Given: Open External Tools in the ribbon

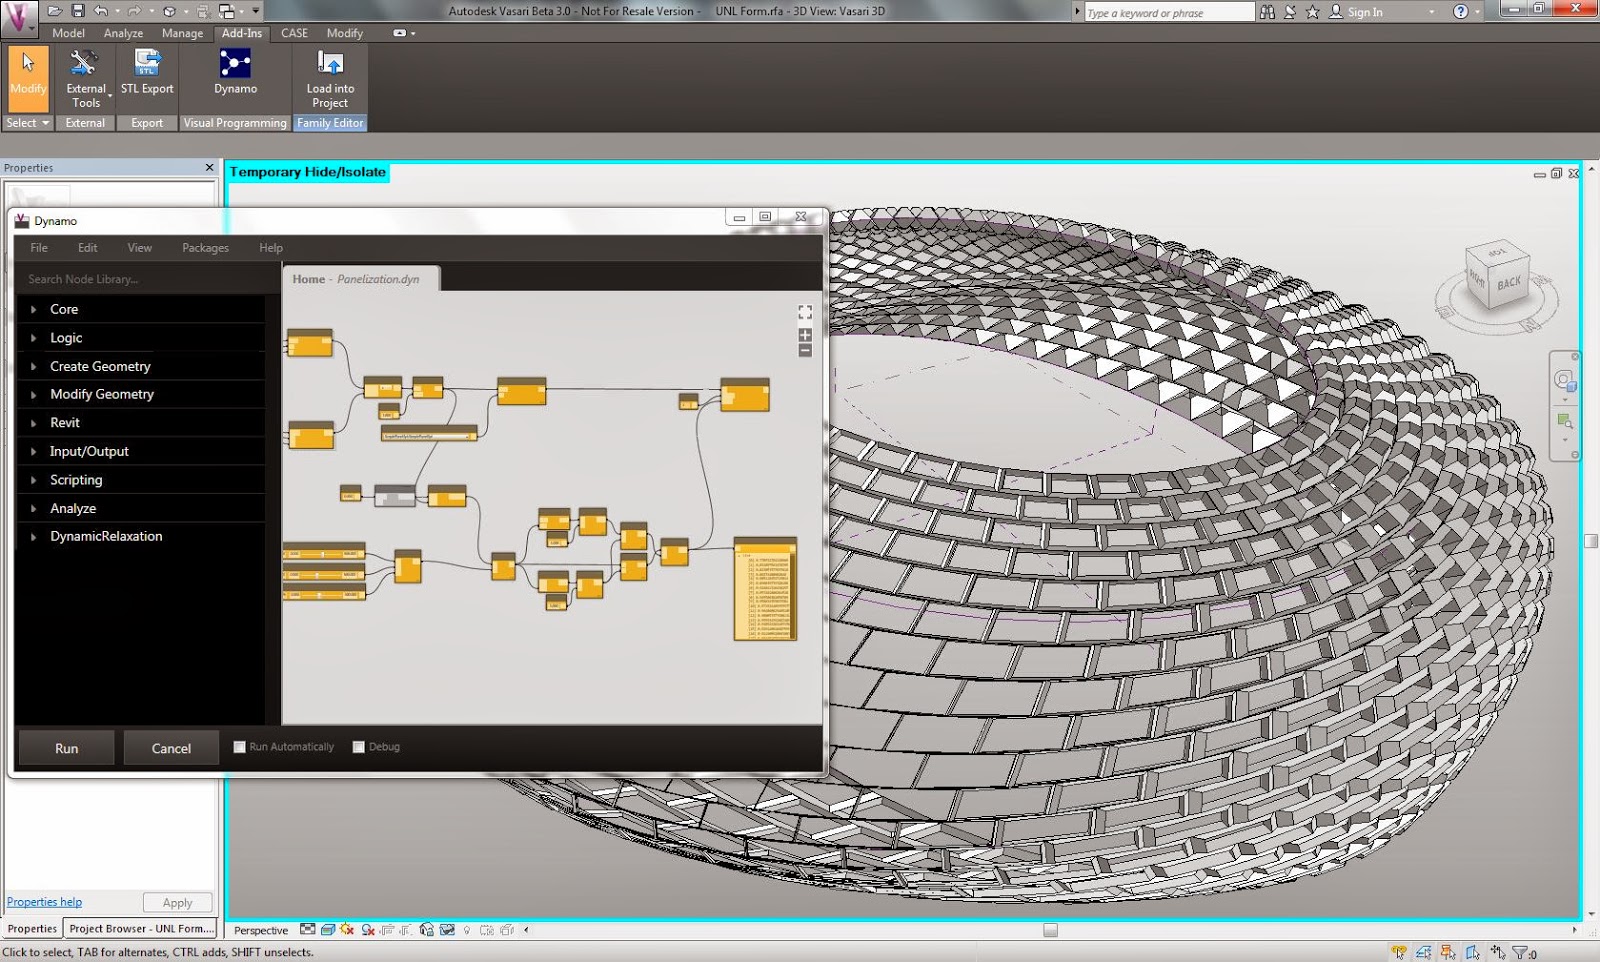Looking at the screenshot, I should pos(85,79).
